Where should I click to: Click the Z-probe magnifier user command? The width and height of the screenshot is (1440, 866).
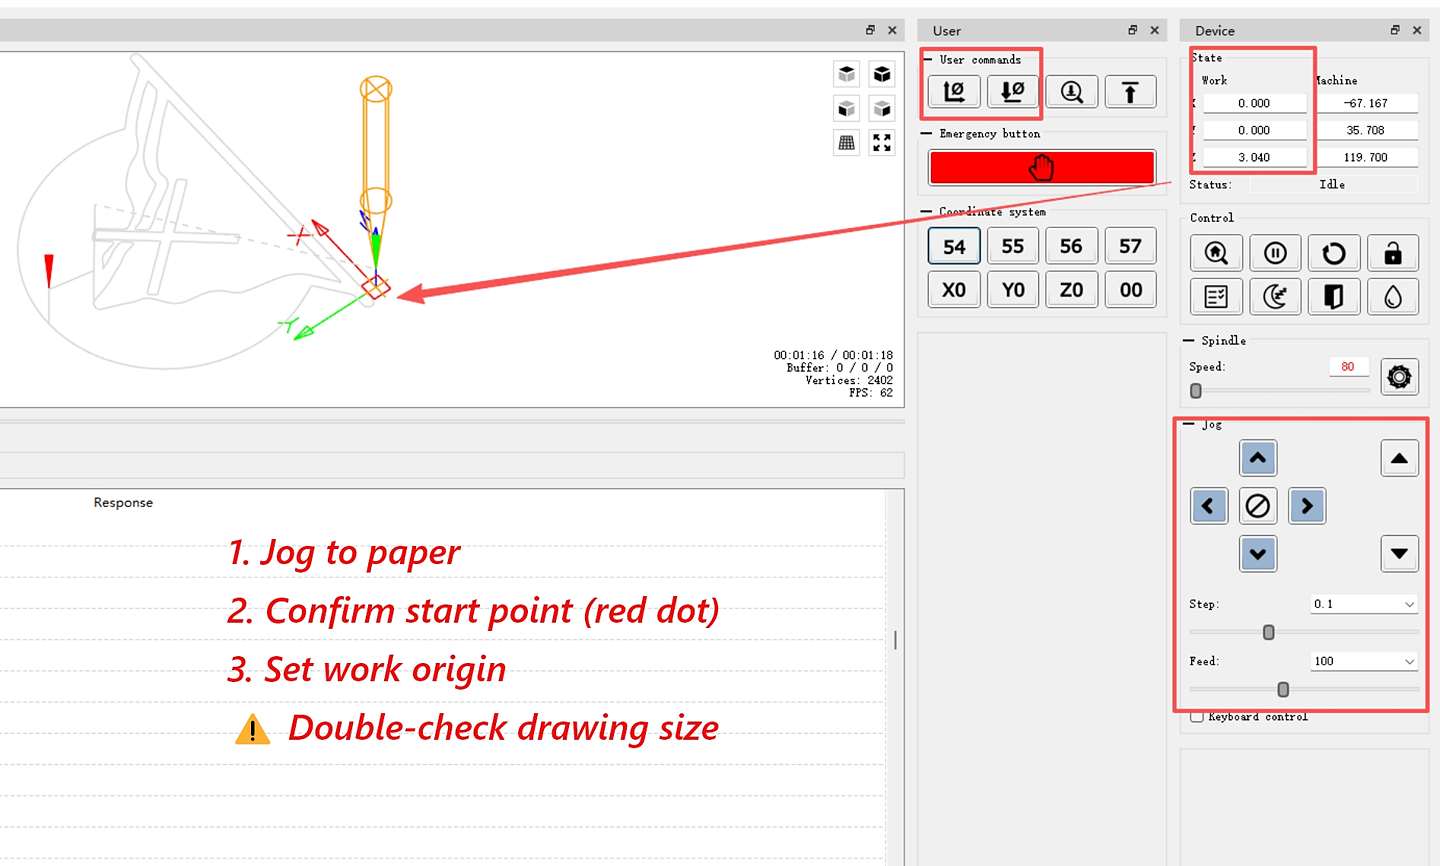point(1072,92)
